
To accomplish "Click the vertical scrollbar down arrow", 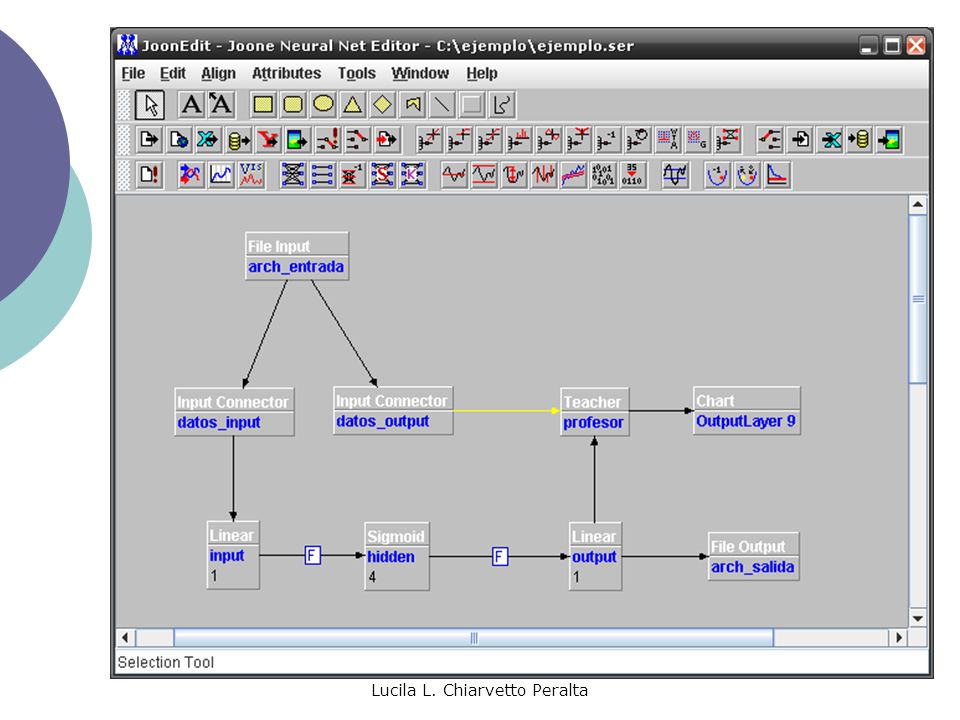I will (x=917, y=618).
